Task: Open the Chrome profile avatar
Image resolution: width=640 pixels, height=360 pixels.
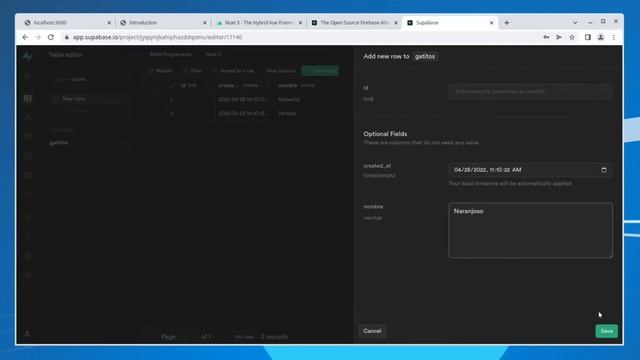Action: [x=600, y=37]
